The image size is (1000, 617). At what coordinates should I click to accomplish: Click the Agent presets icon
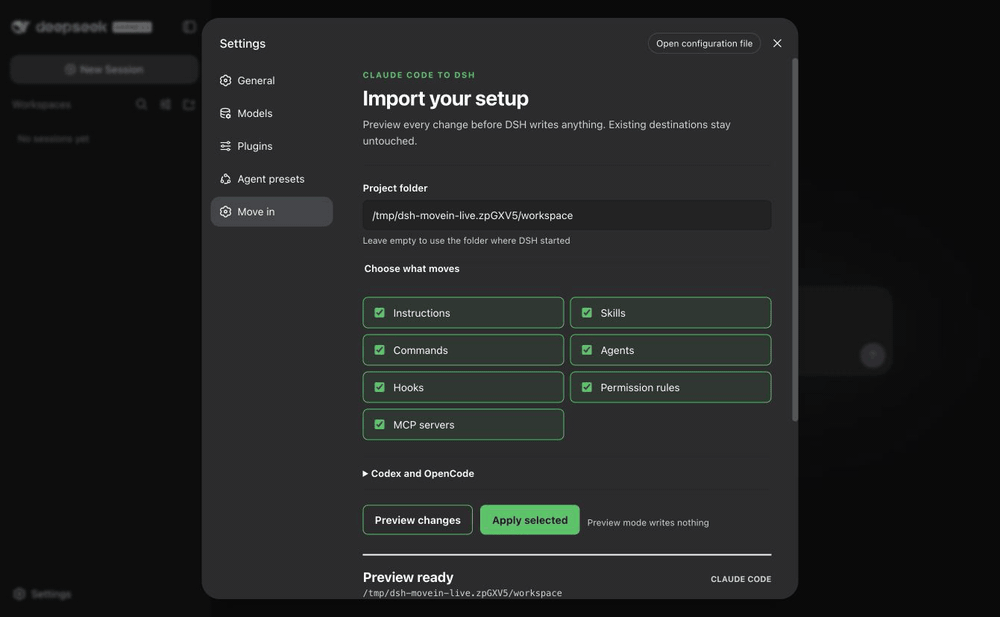tap(225, 179)
